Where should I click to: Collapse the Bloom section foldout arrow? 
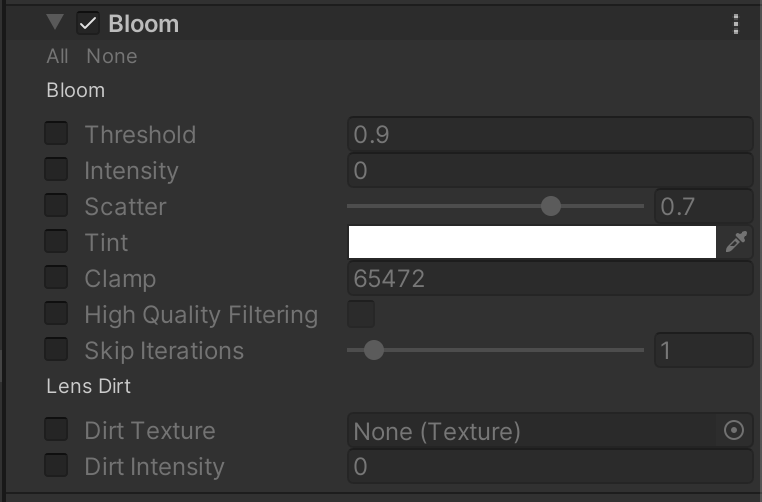click(x=55, y=23)
